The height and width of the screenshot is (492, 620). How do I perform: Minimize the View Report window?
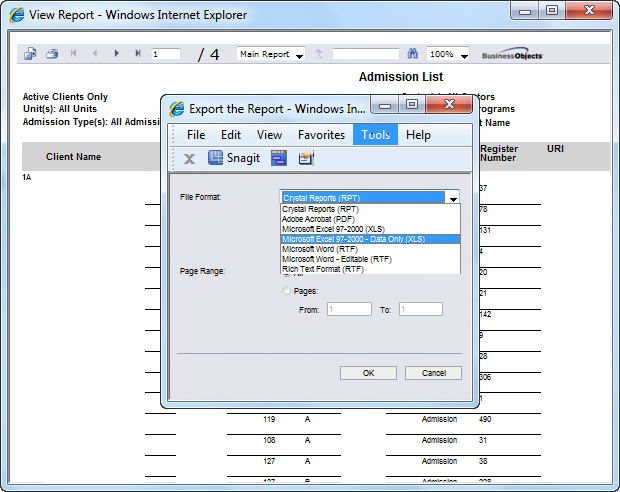525,11
